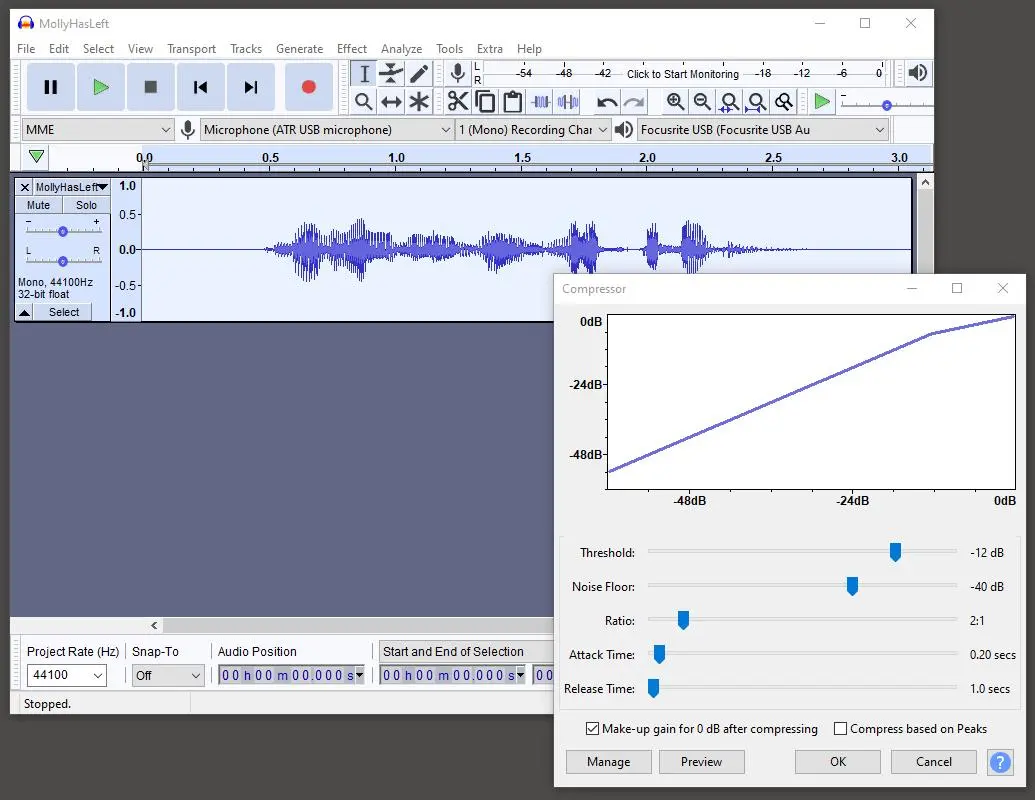Screen dimensions: 1035x800
Task: Open the MME audio host dropdown
Action: click(98, 129)
